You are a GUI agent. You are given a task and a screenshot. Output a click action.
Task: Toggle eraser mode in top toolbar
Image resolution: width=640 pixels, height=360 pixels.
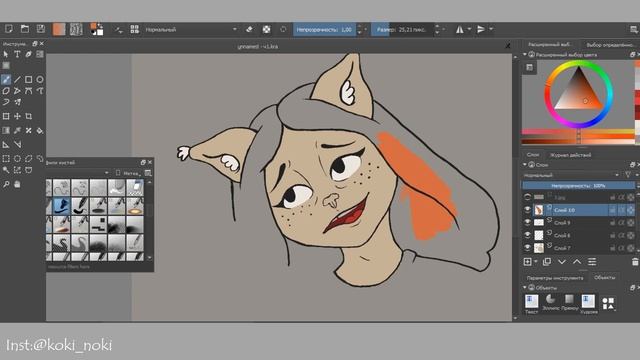[249, 29]
